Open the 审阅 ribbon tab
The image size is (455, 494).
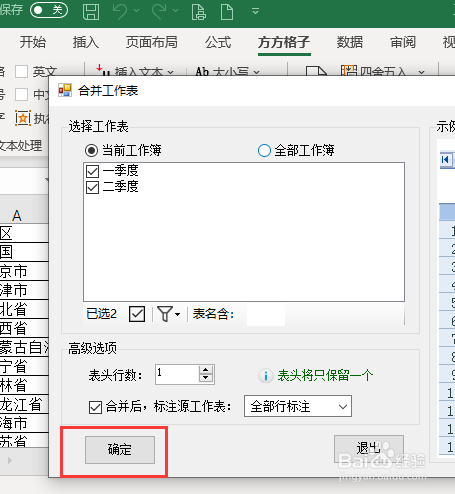pos(403,42)
